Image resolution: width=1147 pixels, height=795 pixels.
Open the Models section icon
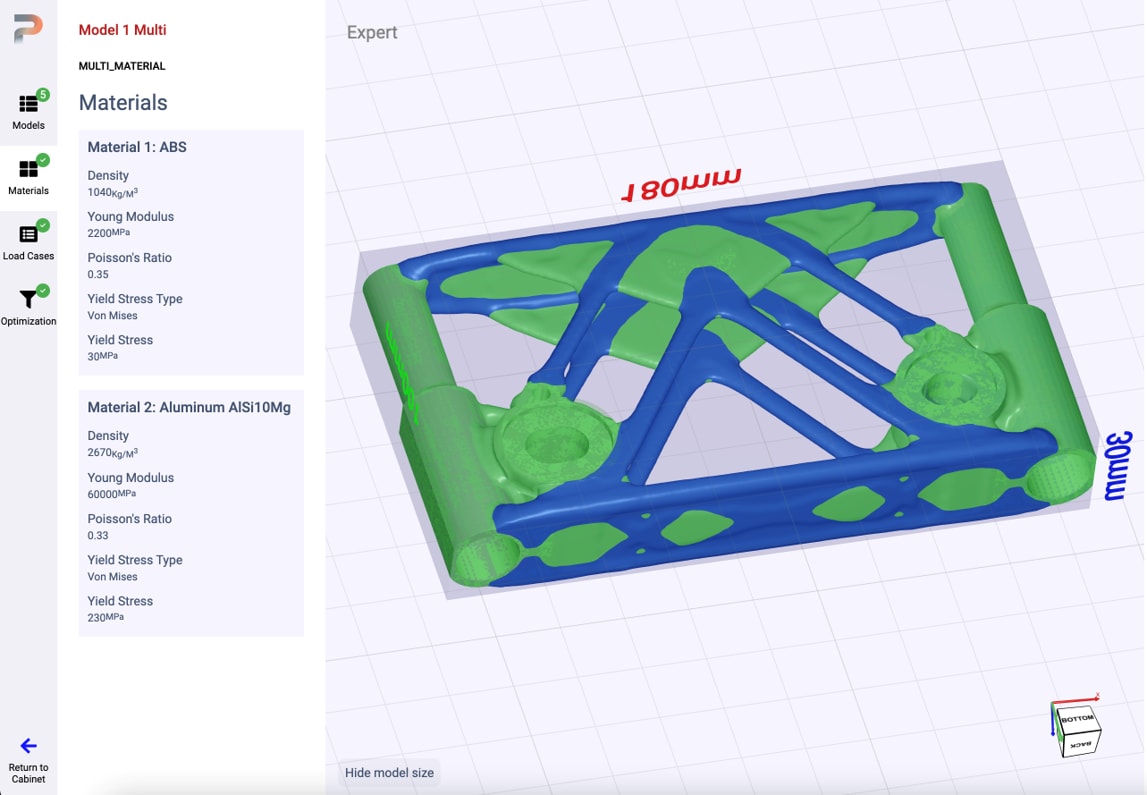pyautogui.click(x=29, y=103)
